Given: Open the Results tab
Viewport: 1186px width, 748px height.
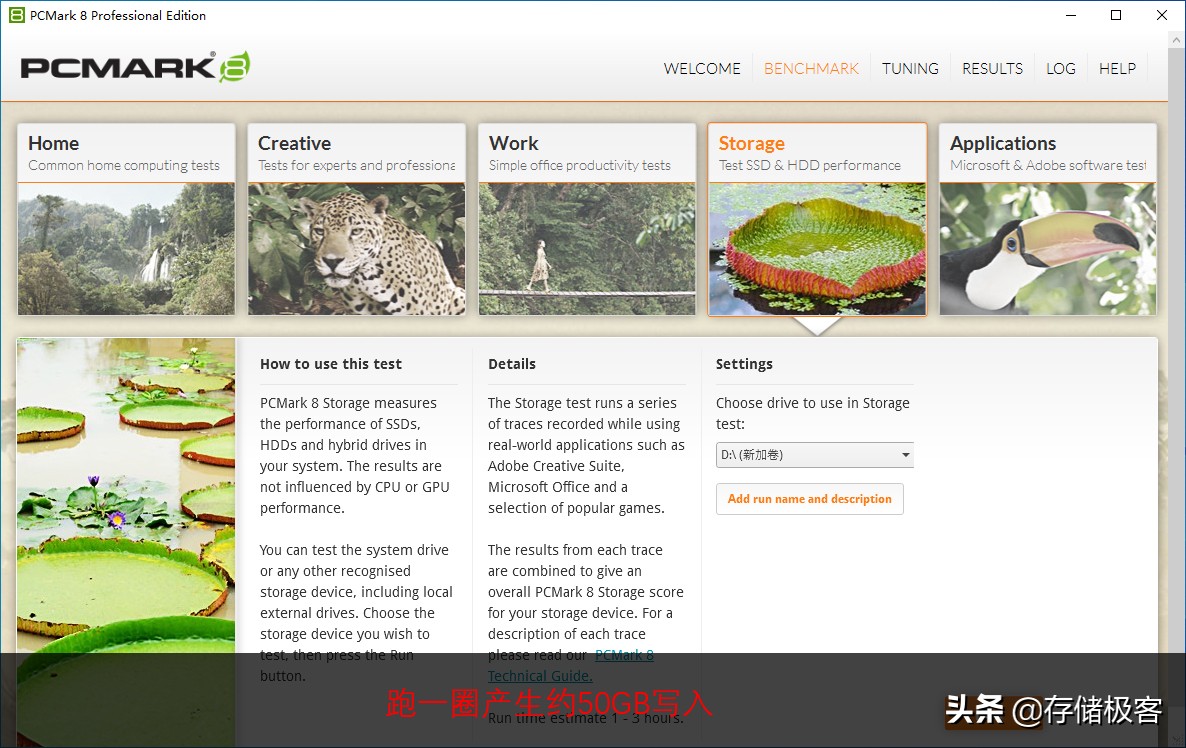Looking at the screenshot, I should coord(992,69).
